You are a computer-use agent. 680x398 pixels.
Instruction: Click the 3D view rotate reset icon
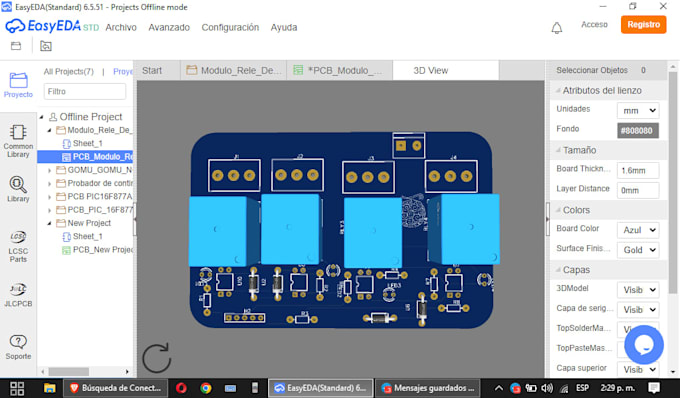click(x=157, y=358)
